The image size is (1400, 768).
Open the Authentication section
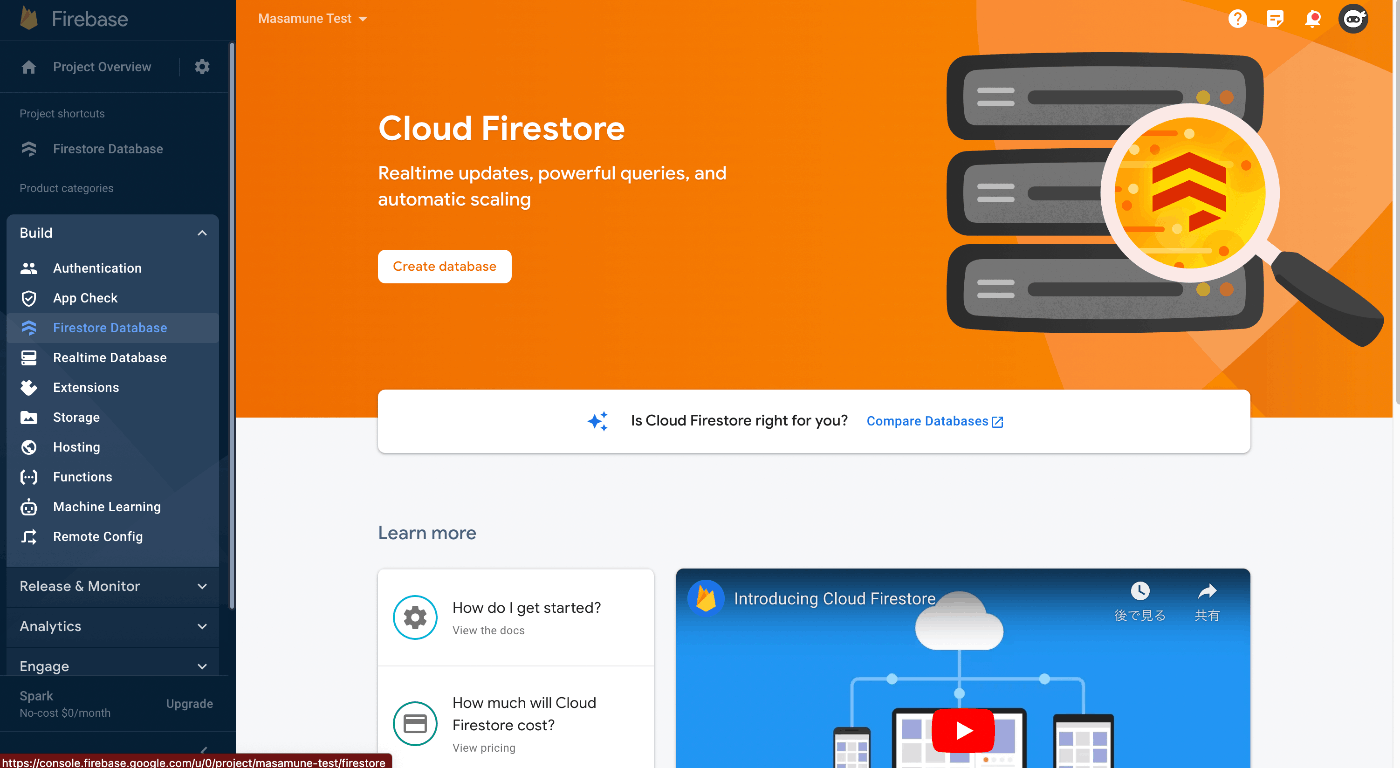(x=97, y=268)
